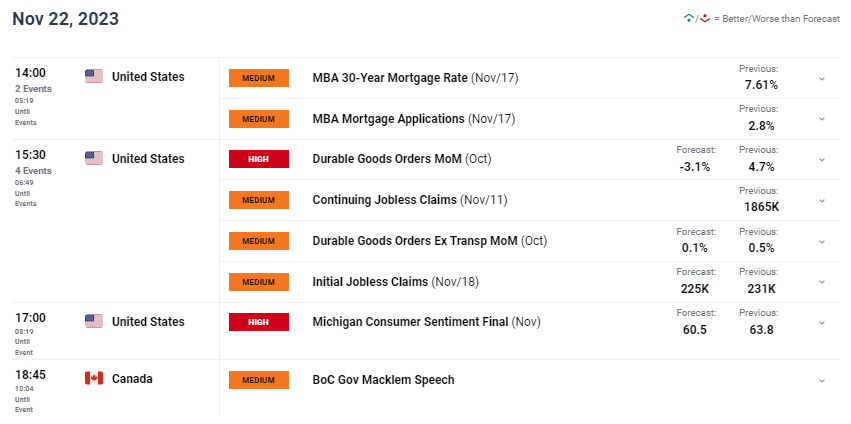The height and width of the screenshot is (424, 851).
Task: Open Durable Goods Orders Ex Transp MoM
Action: [430, 241]
